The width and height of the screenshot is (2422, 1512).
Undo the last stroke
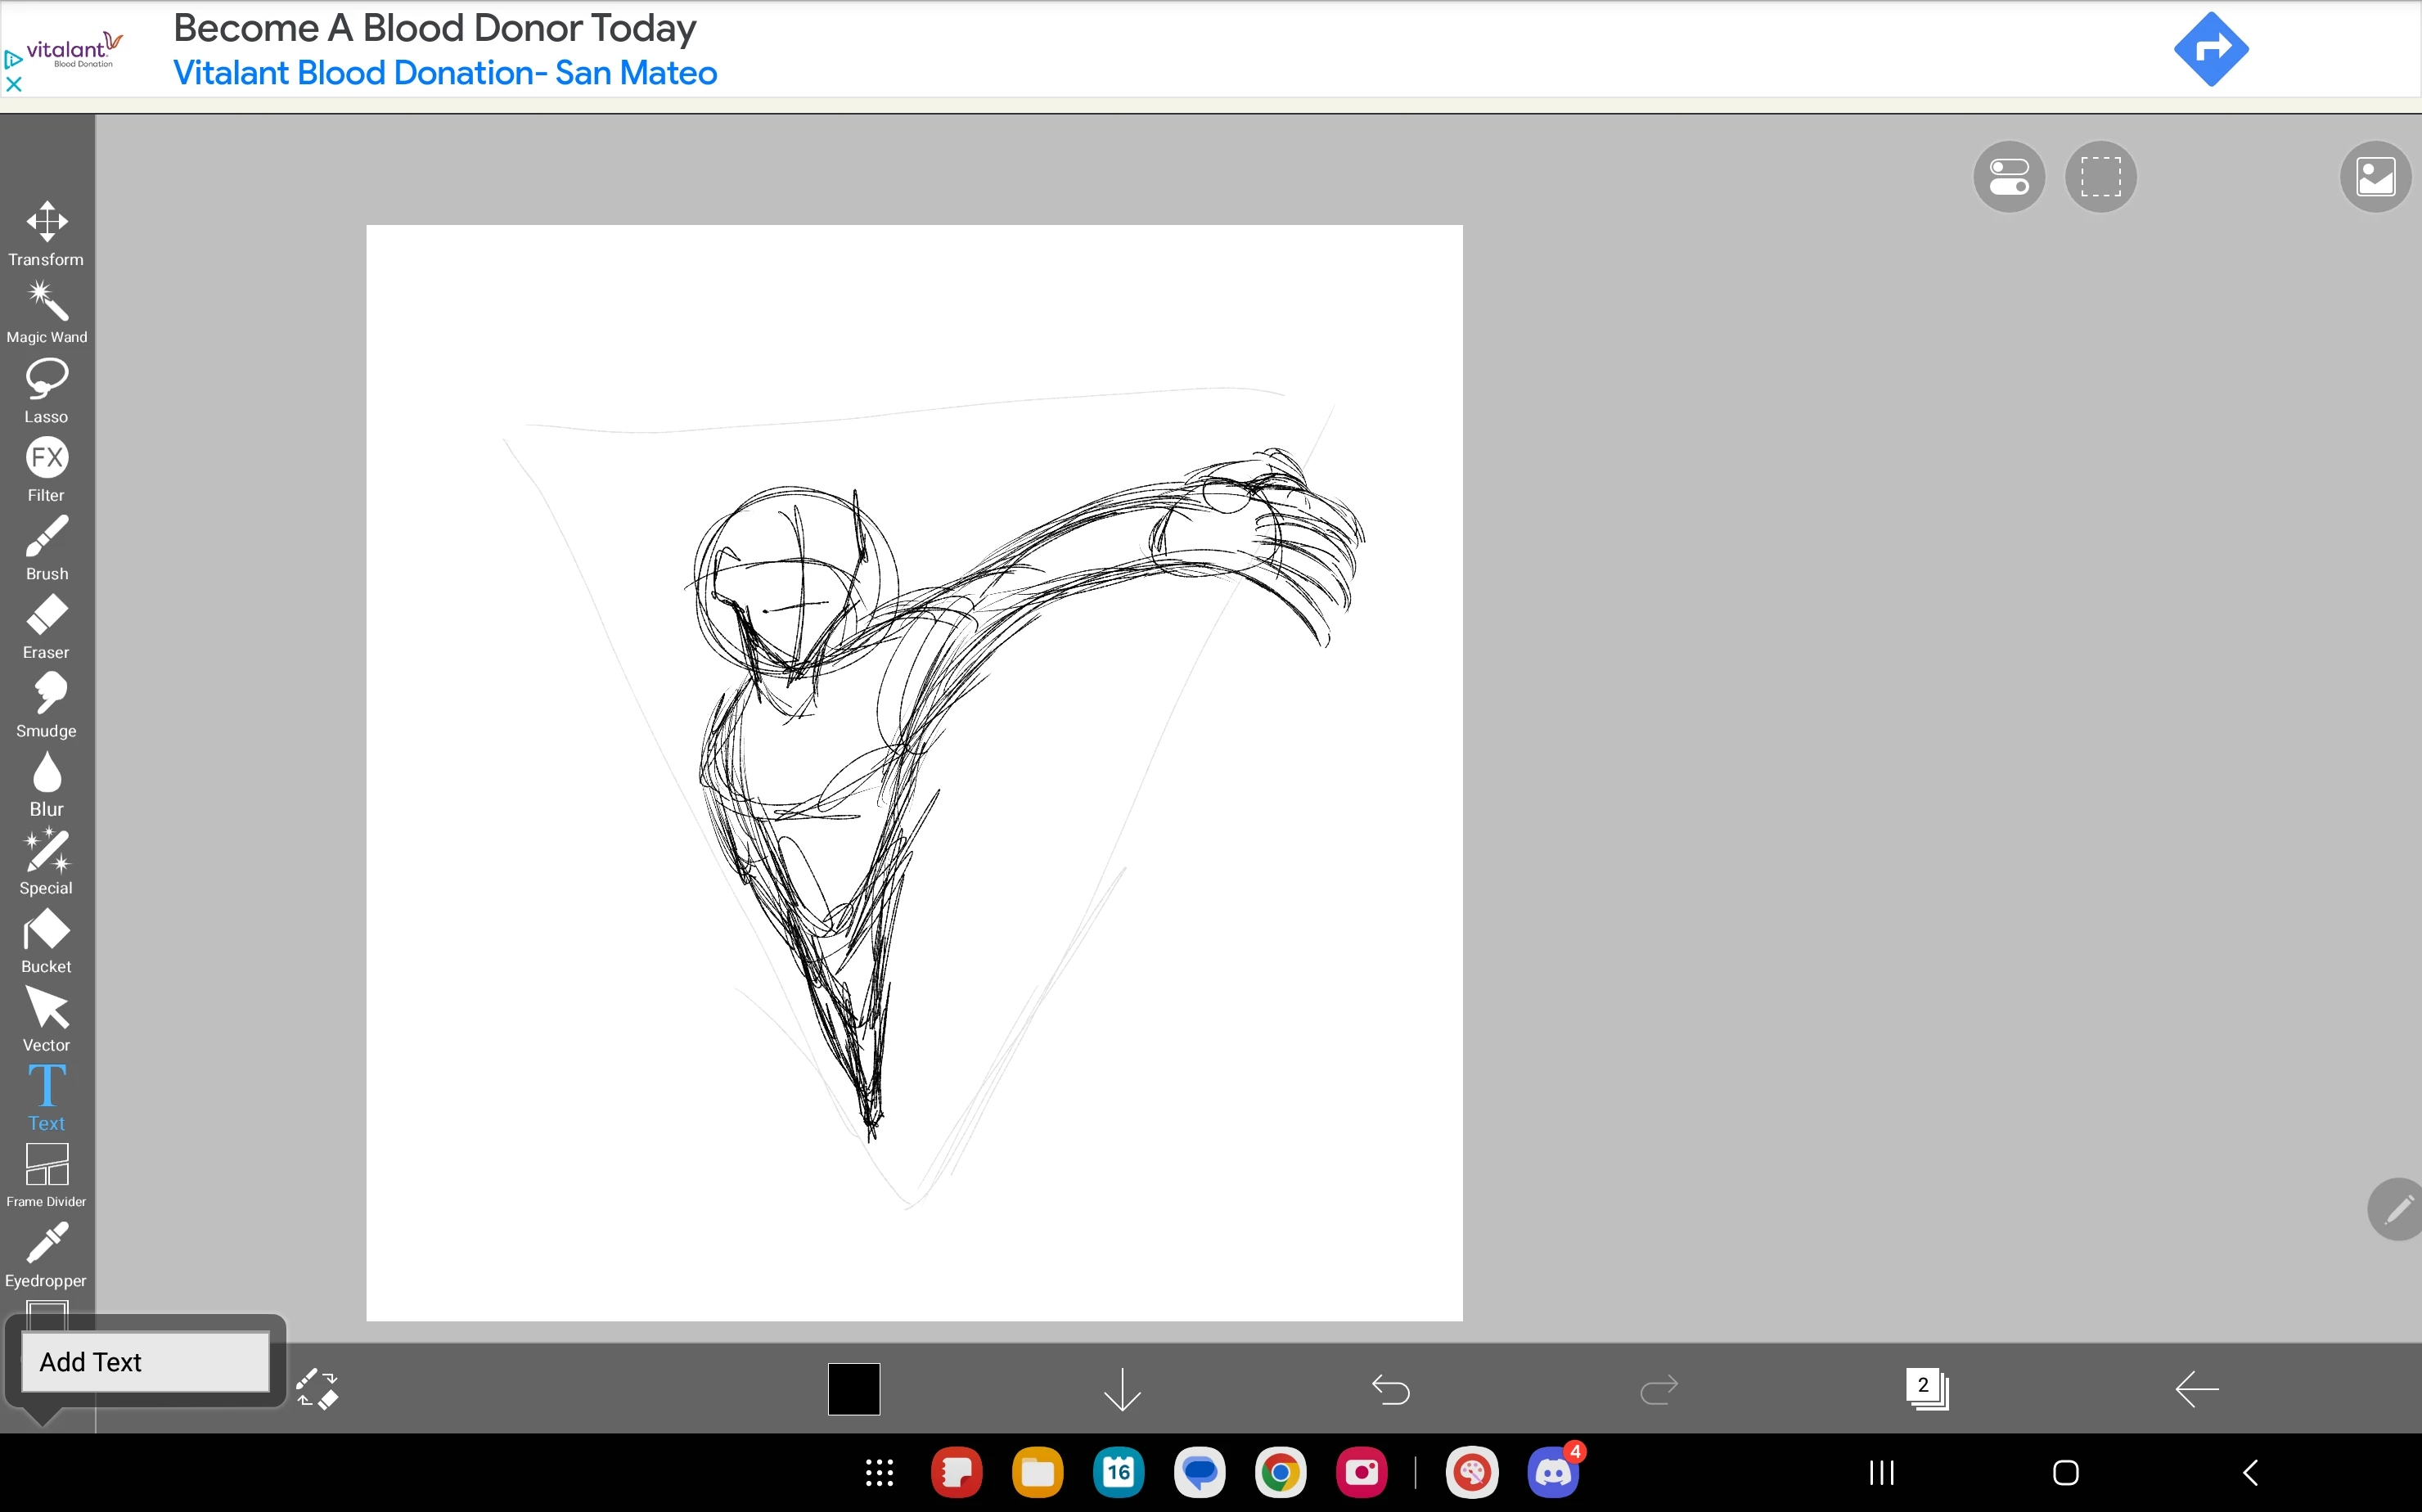tap(1390, 1389)
